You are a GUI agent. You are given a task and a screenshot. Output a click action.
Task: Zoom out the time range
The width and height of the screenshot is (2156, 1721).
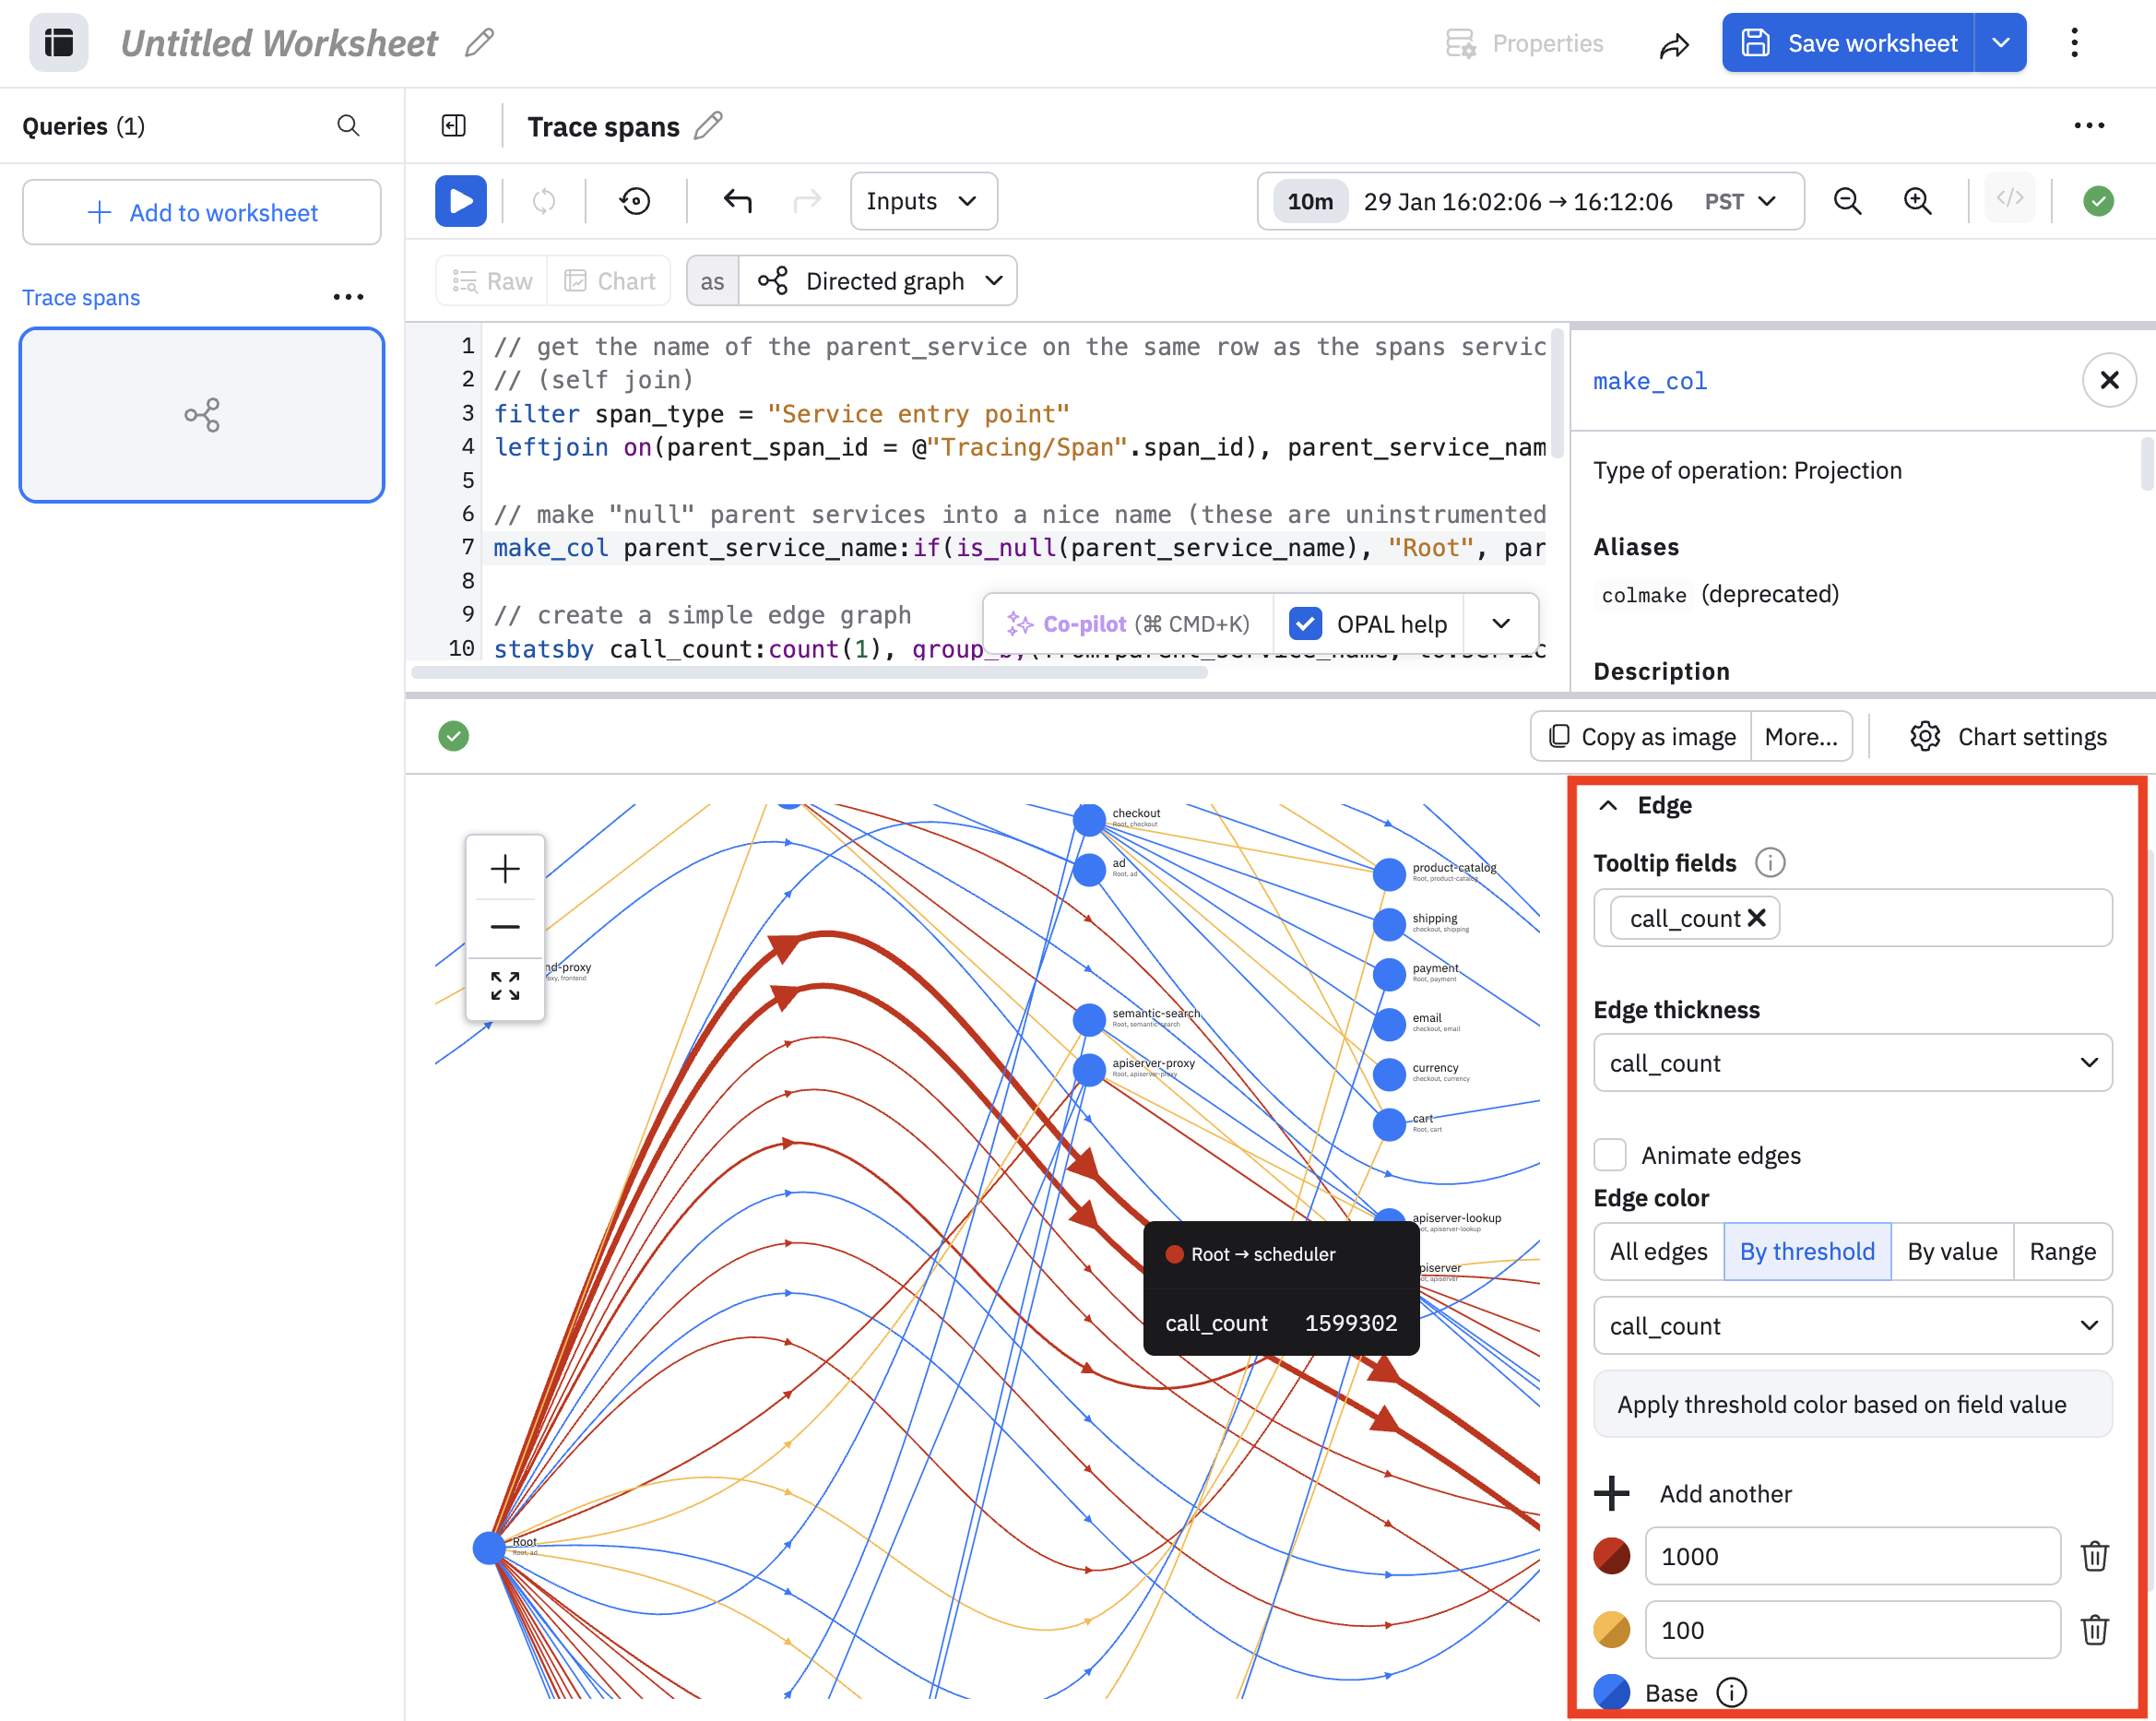[1847, 201]
